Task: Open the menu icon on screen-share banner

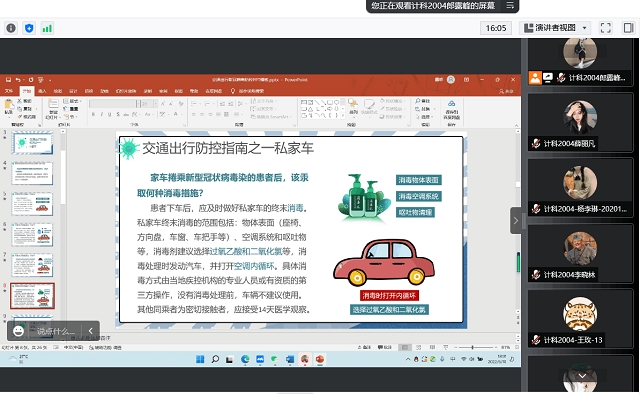Action: (x=510, y=6)
